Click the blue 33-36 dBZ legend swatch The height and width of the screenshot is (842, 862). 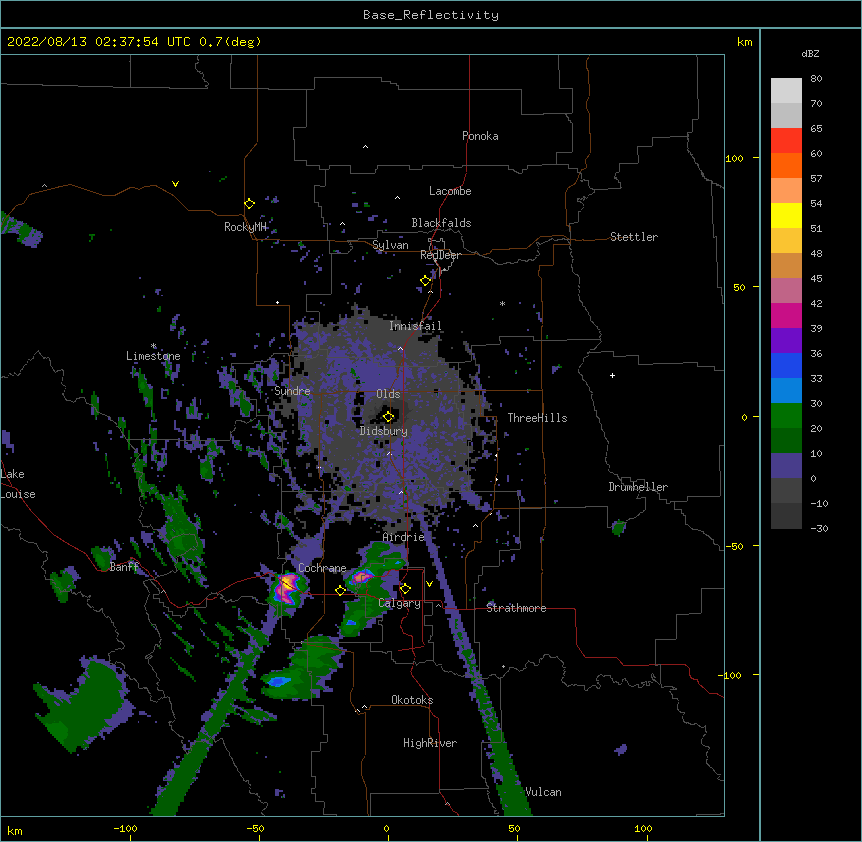(786, 365)
